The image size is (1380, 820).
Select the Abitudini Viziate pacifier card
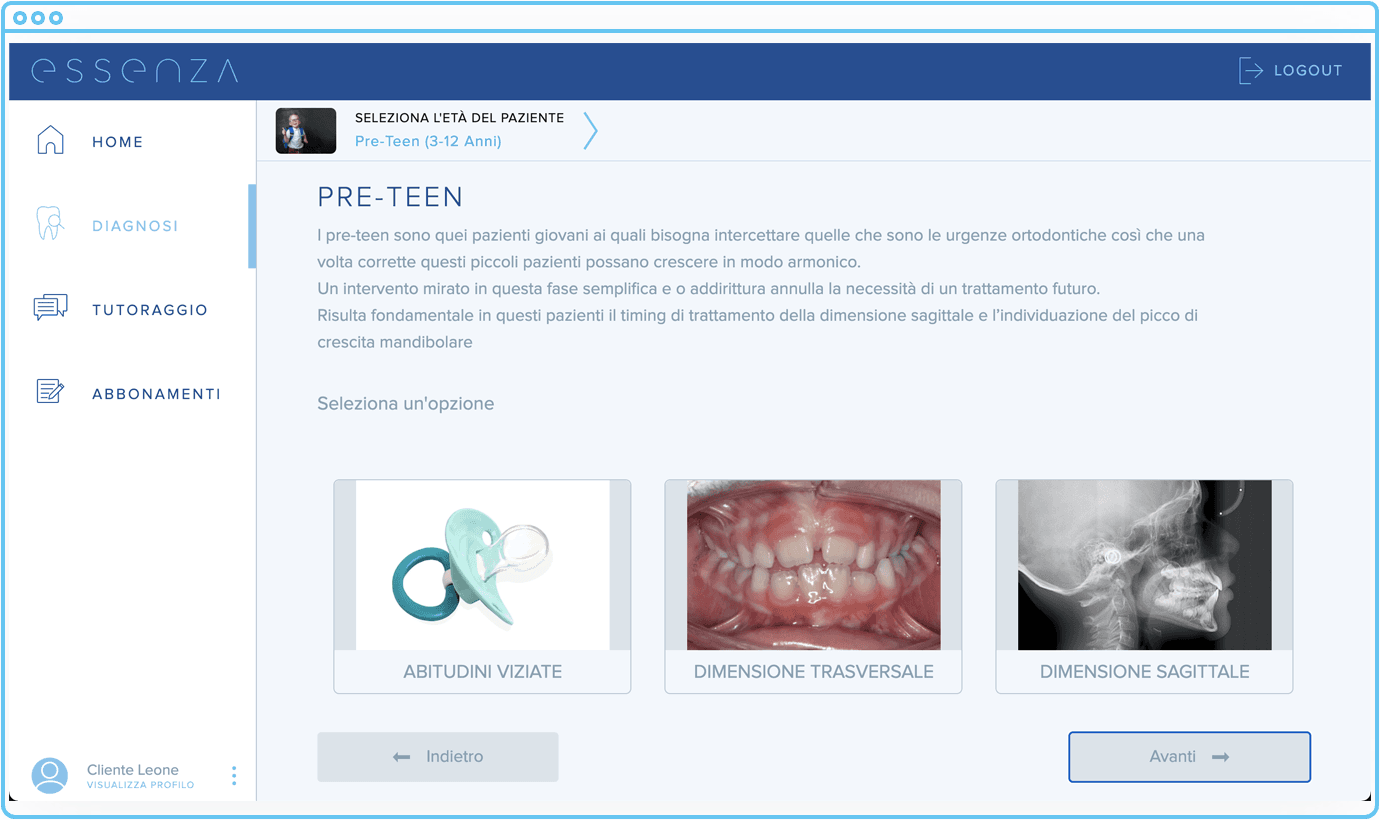[482, 587]
